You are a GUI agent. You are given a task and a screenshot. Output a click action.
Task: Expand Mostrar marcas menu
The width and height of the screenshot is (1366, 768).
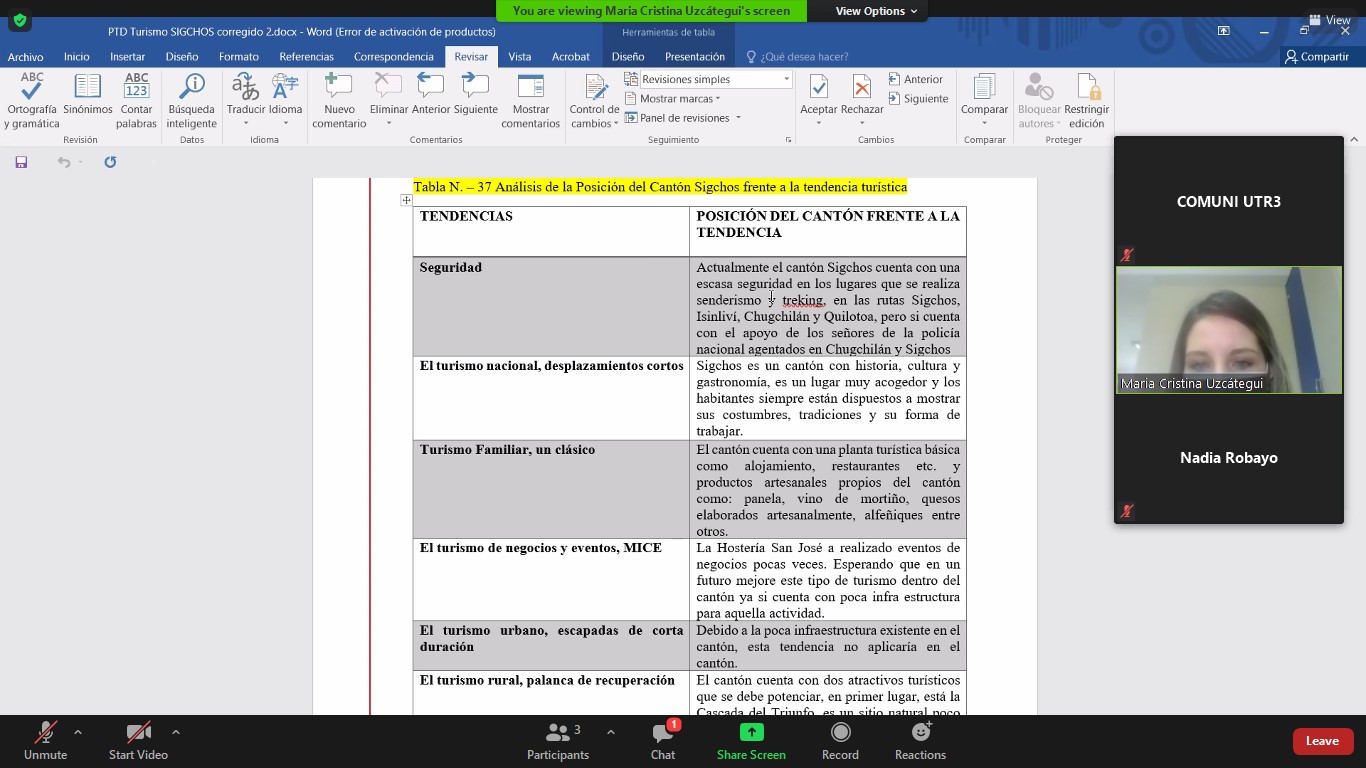point(673,99)
